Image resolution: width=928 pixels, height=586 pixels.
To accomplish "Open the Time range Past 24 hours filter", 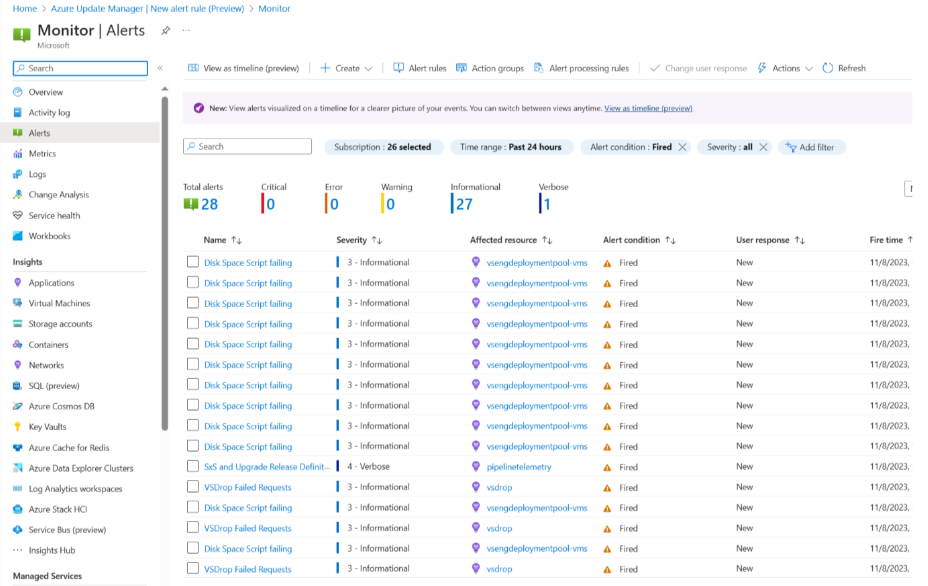I will click(510, 146).
